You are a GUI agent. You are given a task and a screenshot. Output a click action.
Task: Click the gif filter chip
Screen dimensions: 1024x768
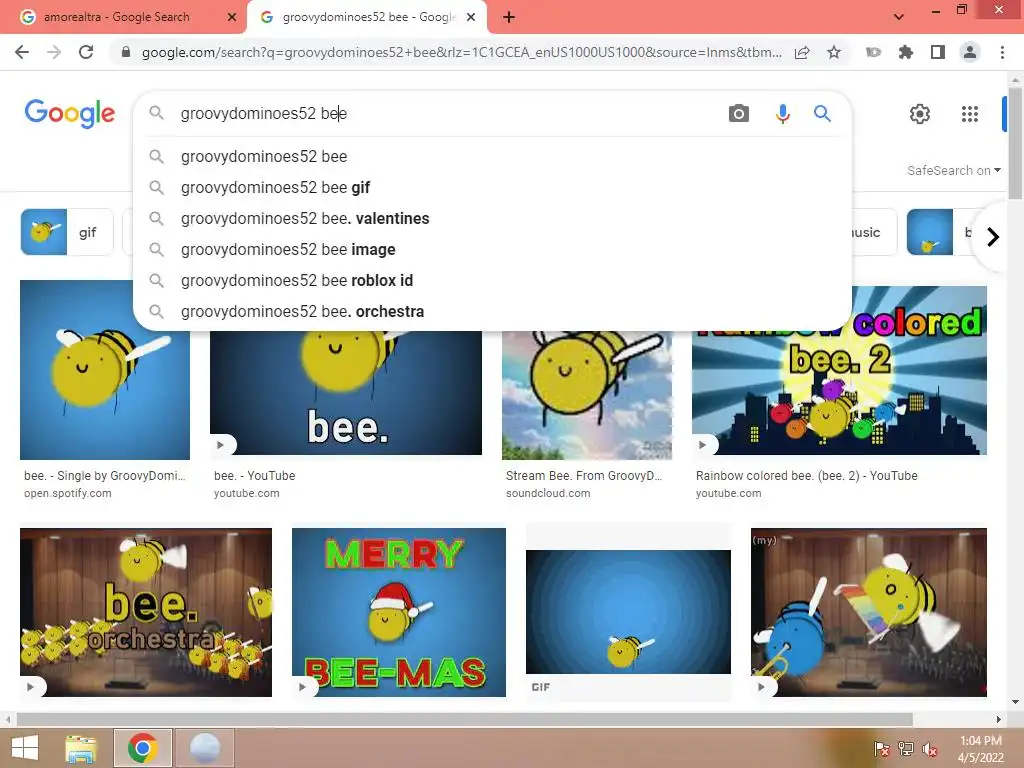coord(67,232)
